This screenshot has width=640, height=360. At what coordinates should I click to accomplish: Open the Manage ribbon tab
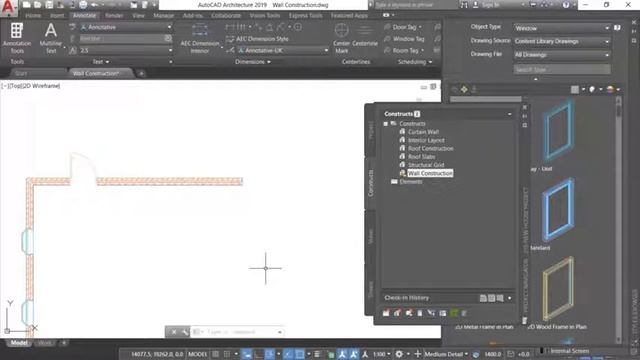pos(164,16)
